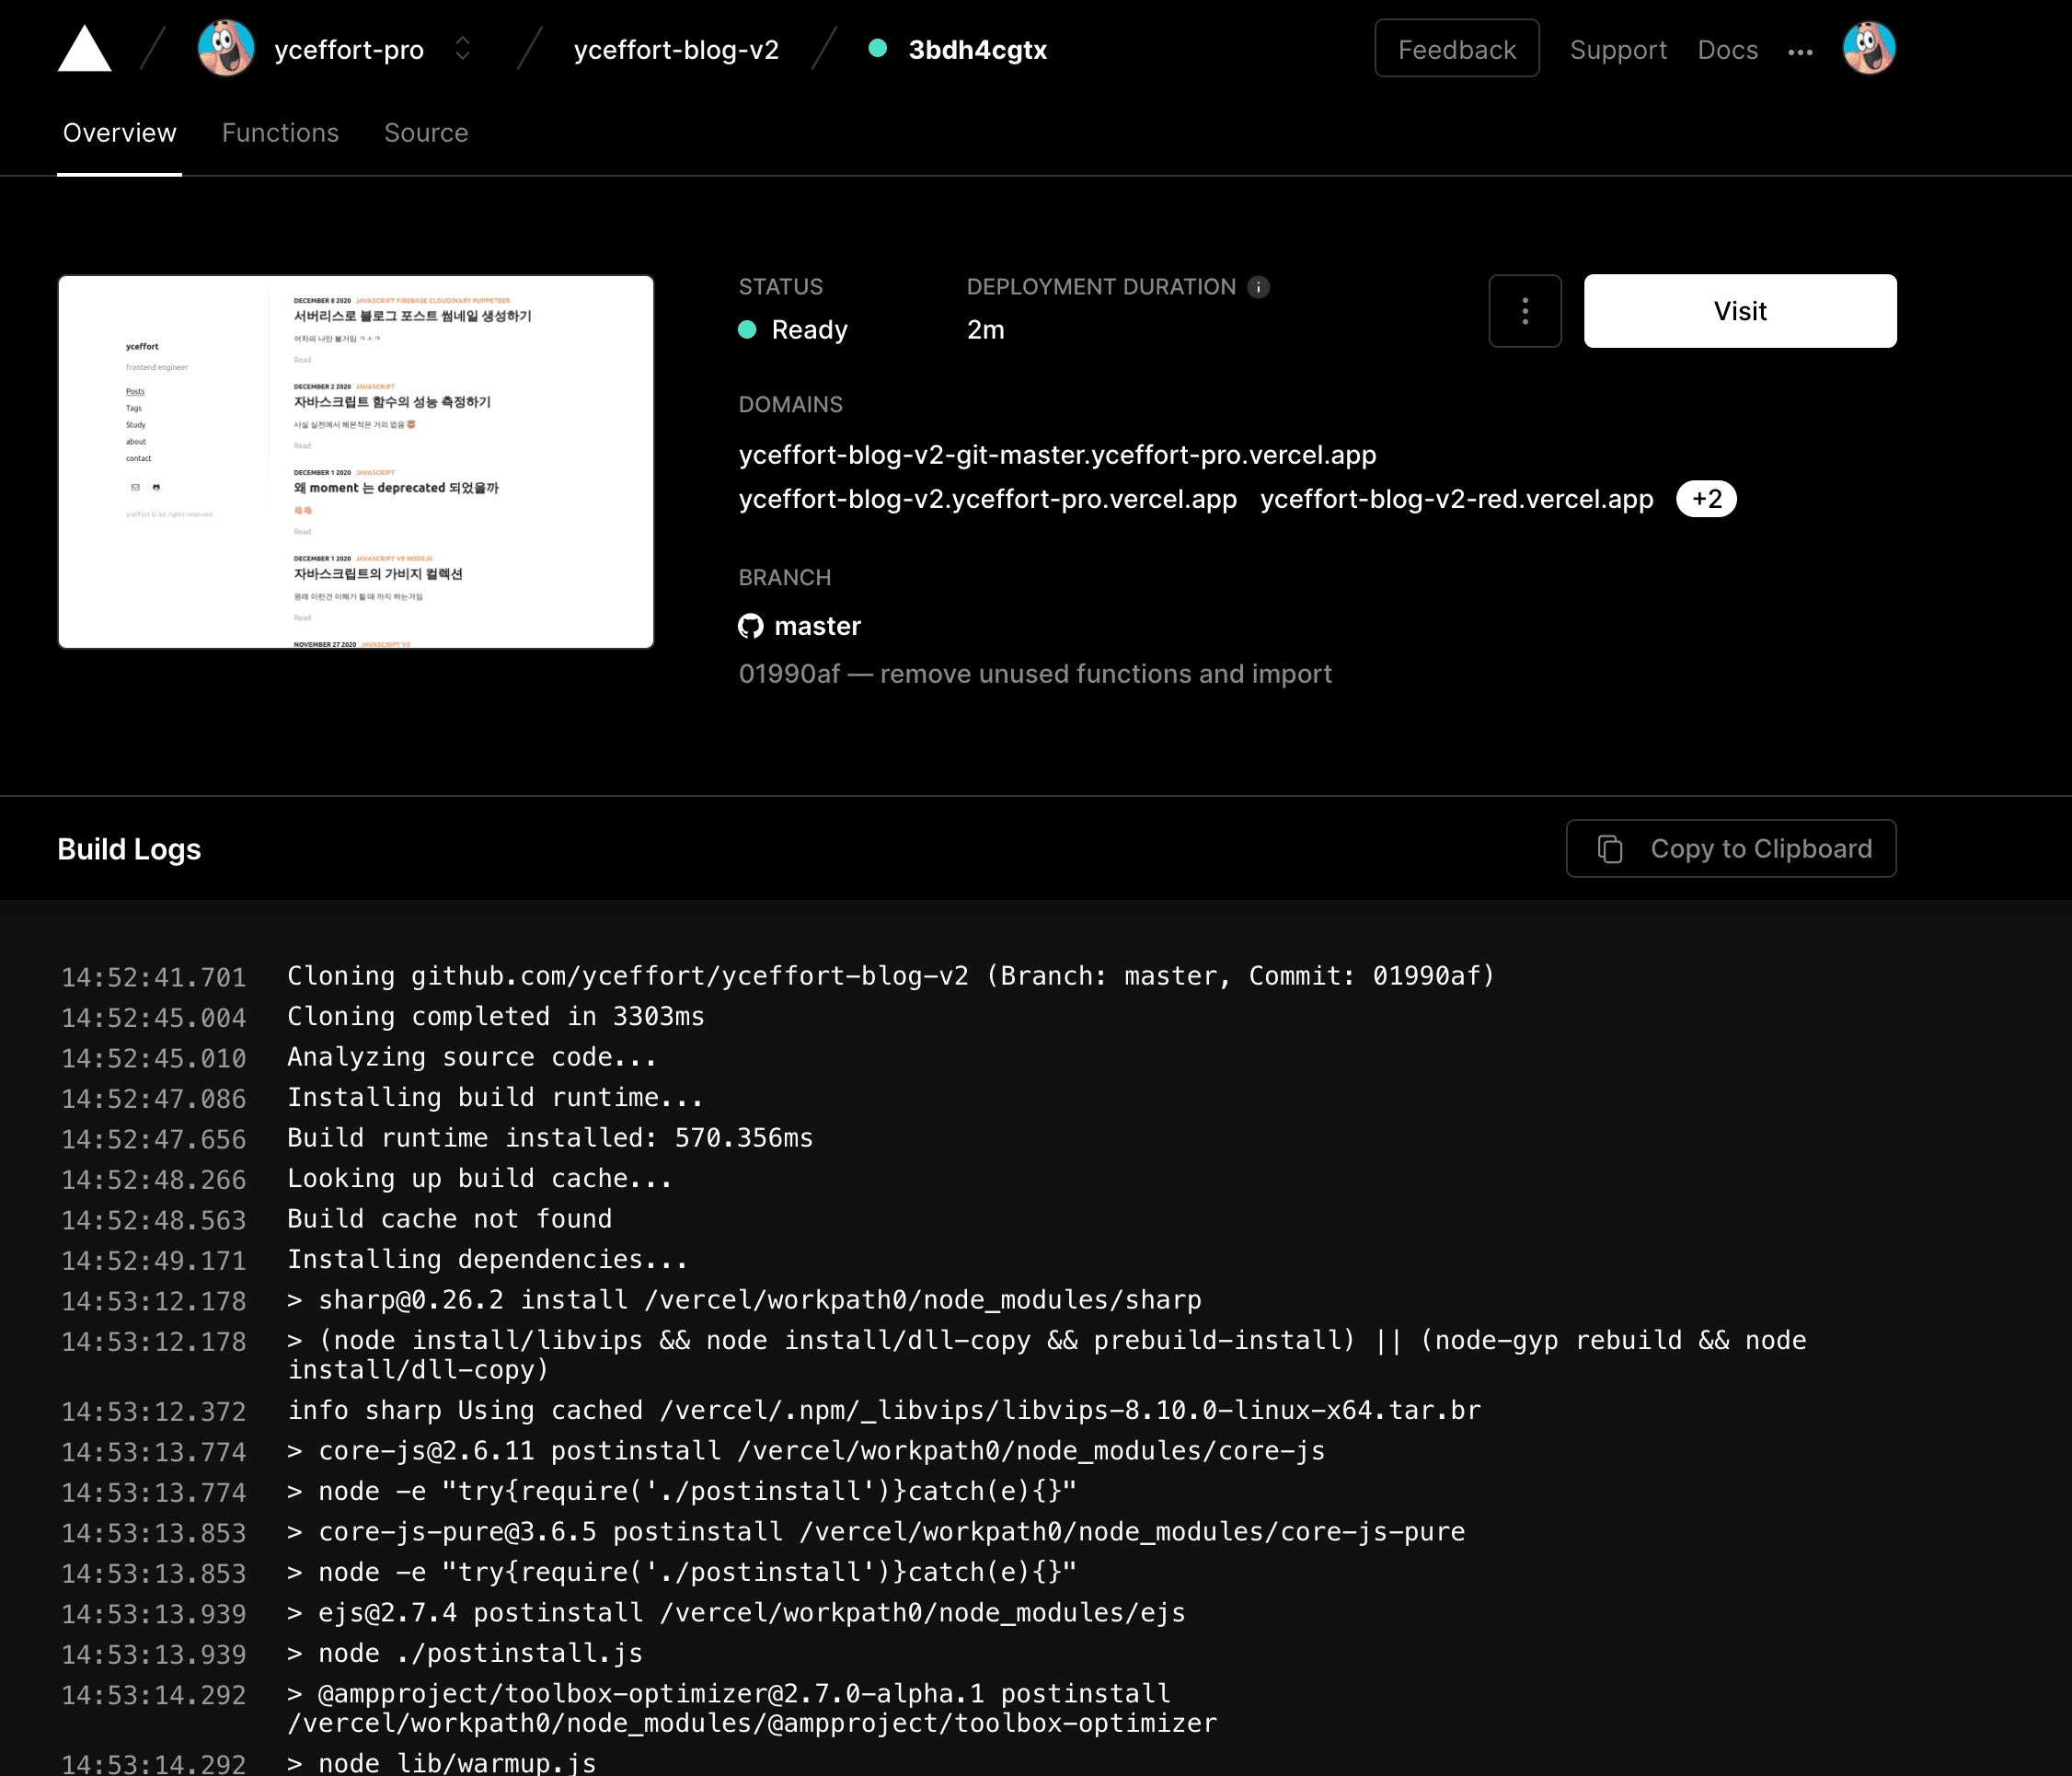Click the Feedback button

coord(1456,49)
